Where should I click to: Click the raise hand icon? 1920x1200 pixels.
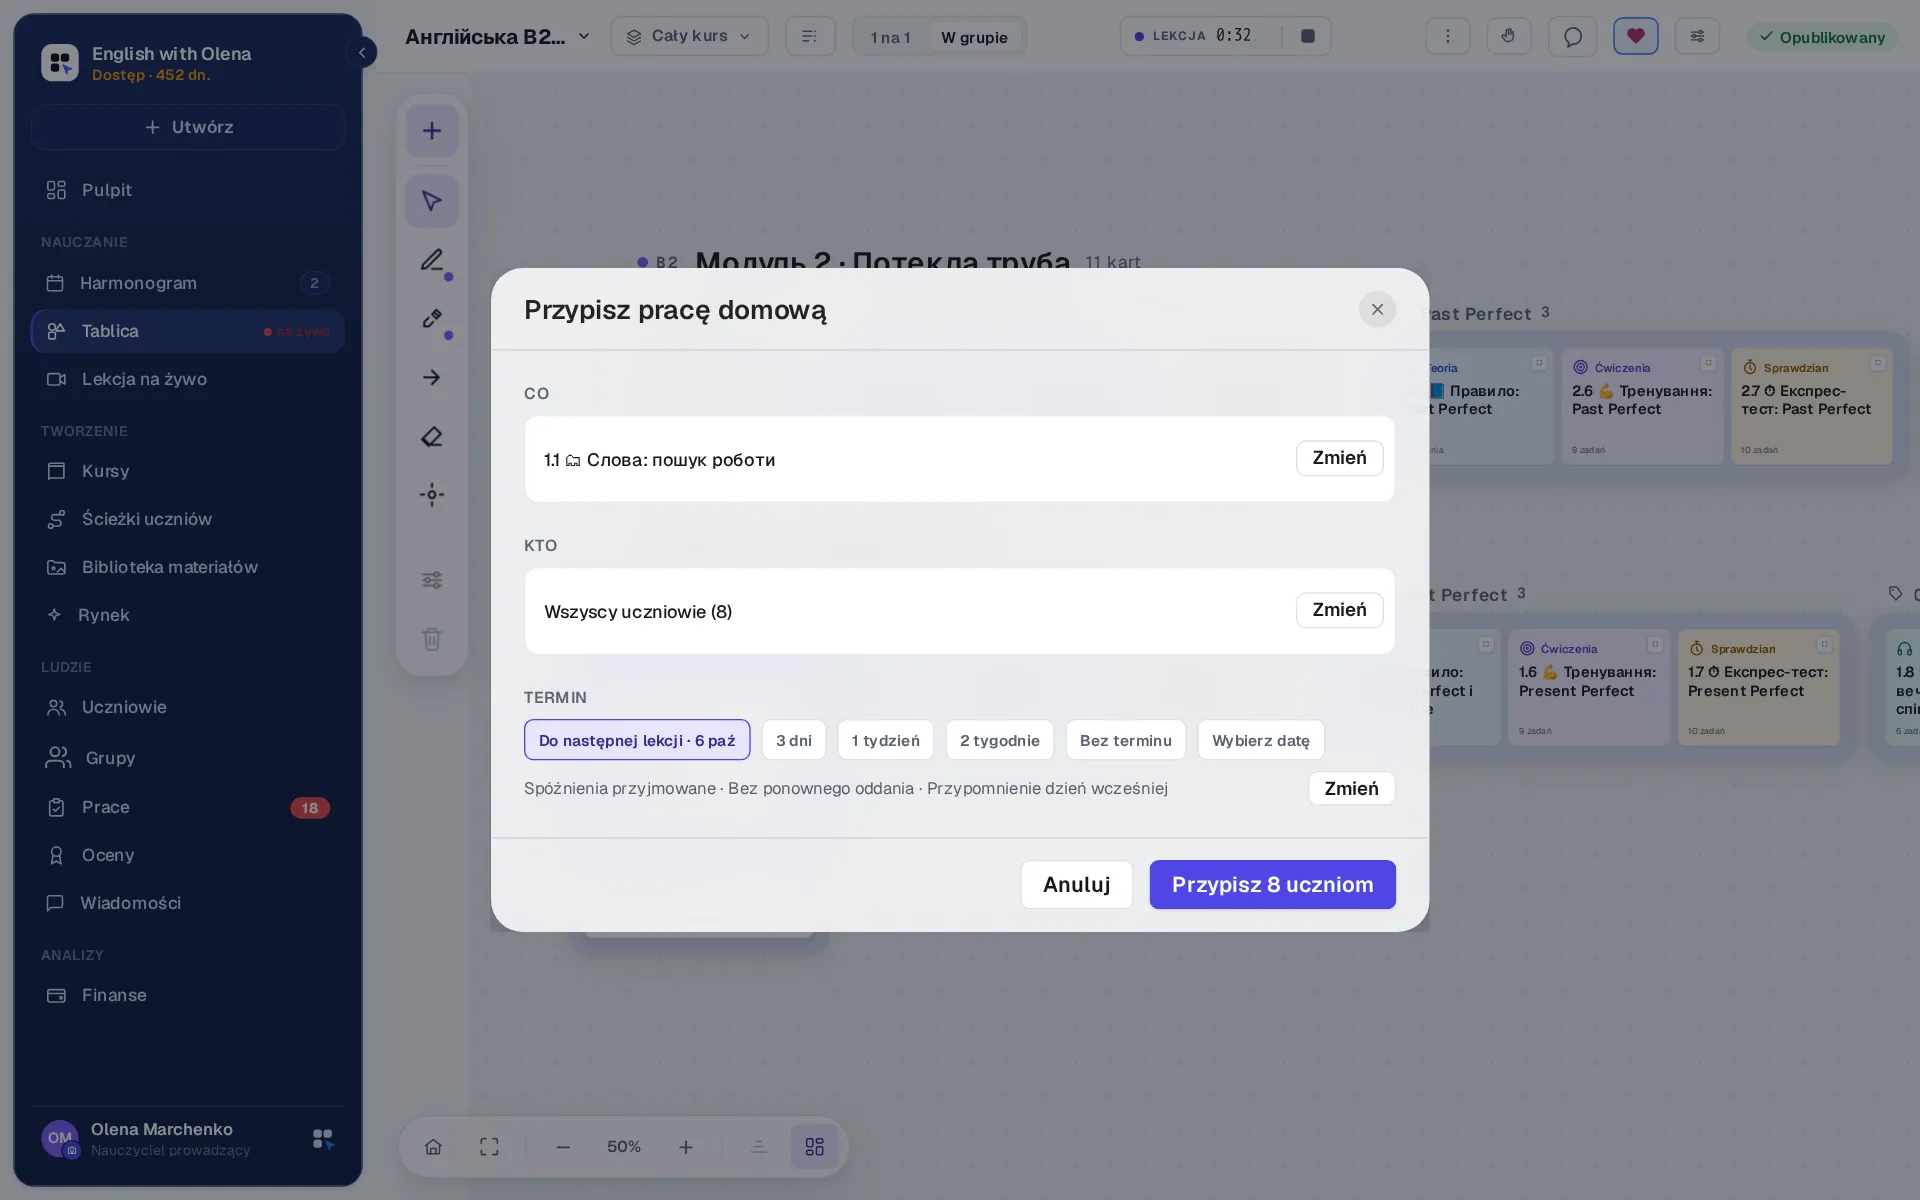coord(1508,36)
